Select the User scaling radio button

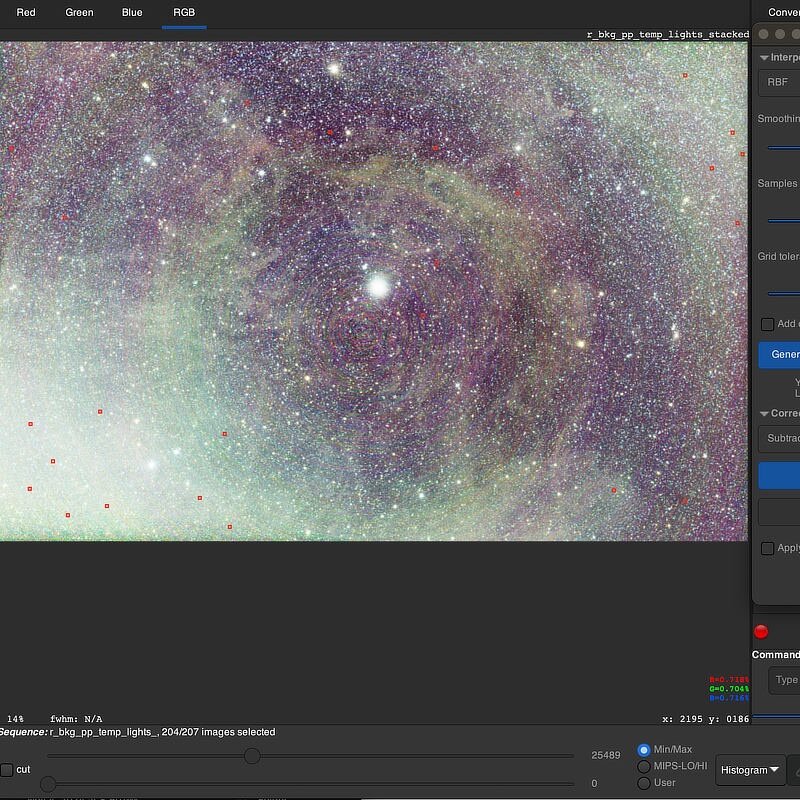click(645, 783)
